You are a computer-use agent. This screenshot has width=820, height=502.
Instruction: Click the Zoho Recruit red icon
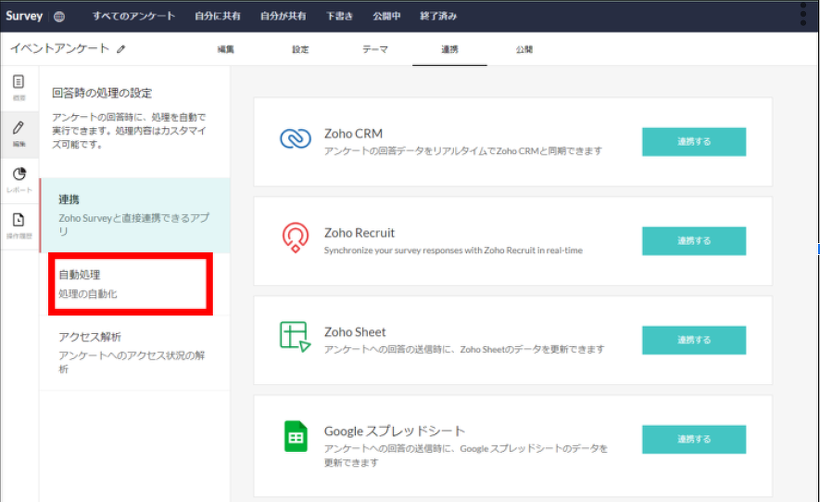pos(295,239)
